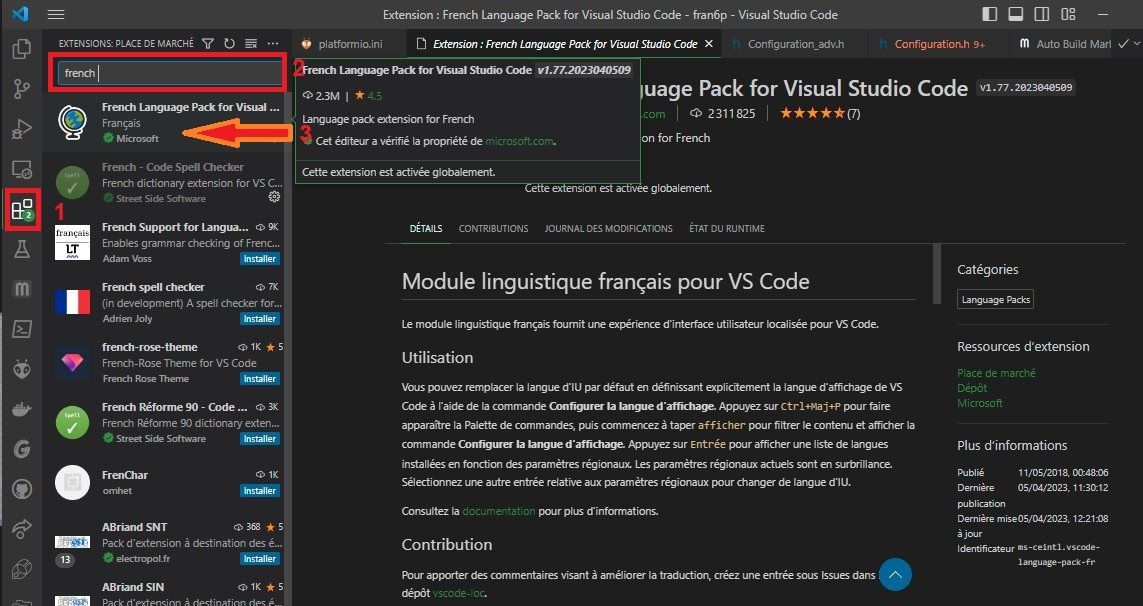Viewport: 1143px width, 606px height.
Task: Refresh the extensions marketplace list
Action: tap(230, 44)
